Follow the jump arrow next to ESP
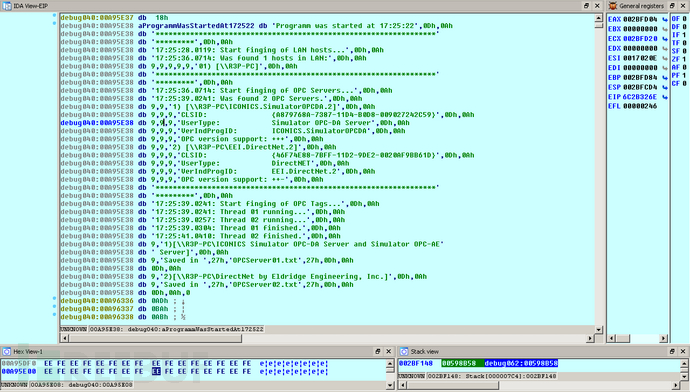 [x=664, y=87]
